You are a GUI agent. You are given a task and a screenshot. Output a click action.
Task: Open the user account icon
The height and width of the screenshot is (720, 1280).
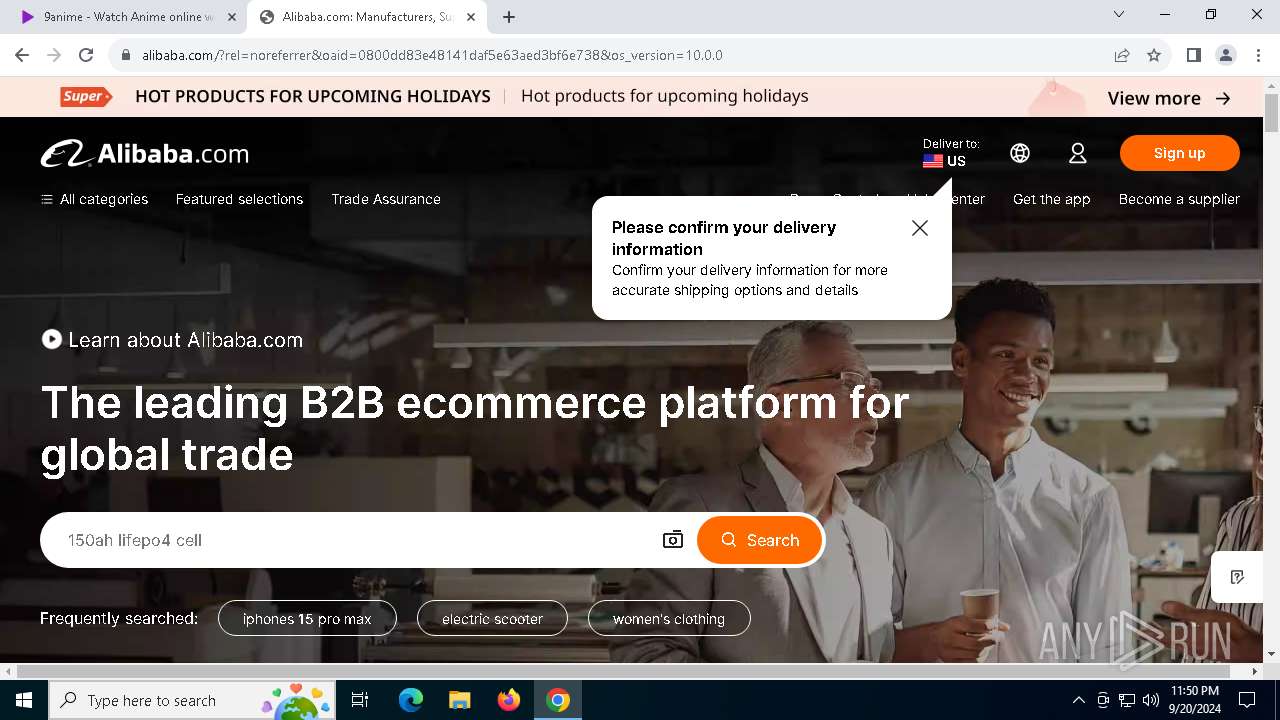pos(1077,153)
